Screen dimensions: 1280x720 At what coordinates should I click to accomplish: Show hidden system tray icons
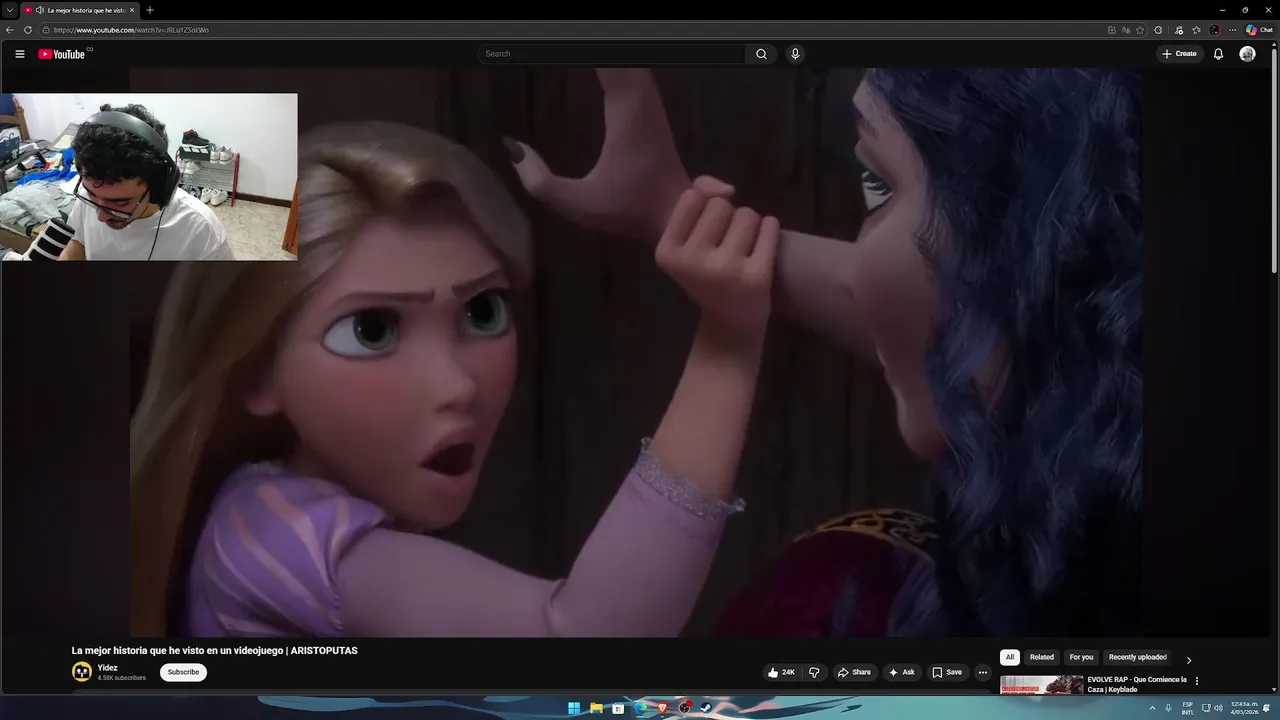(x=1152, y=708)
